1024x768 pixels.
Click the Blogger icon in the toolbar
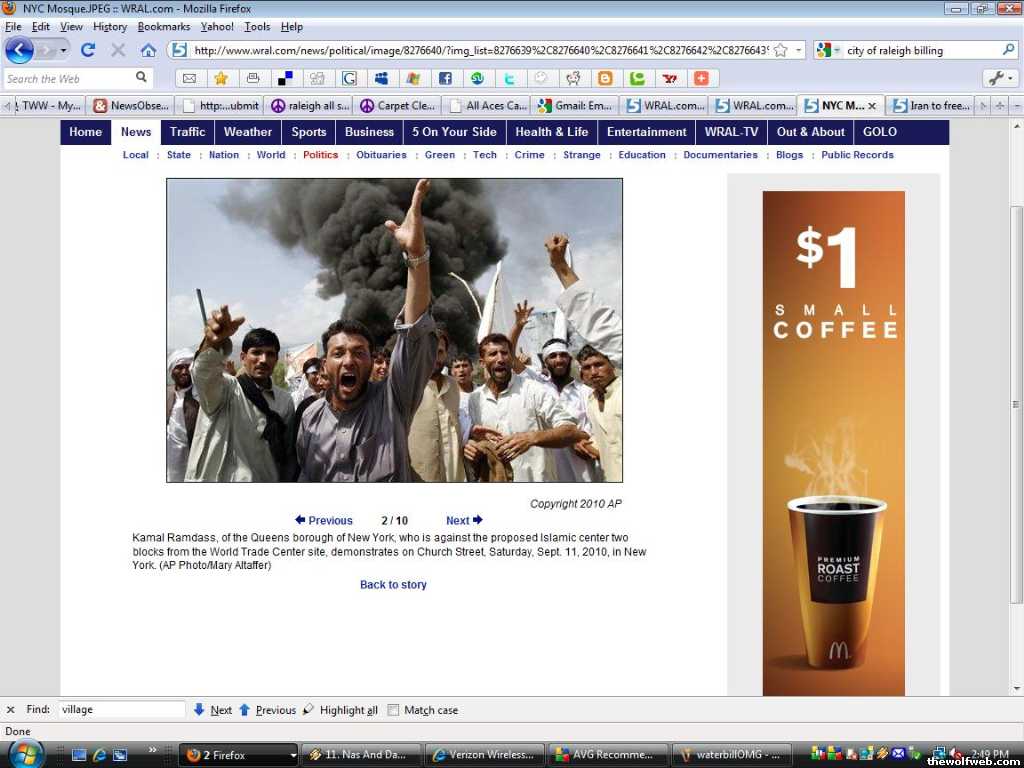(x=605, y=78)
